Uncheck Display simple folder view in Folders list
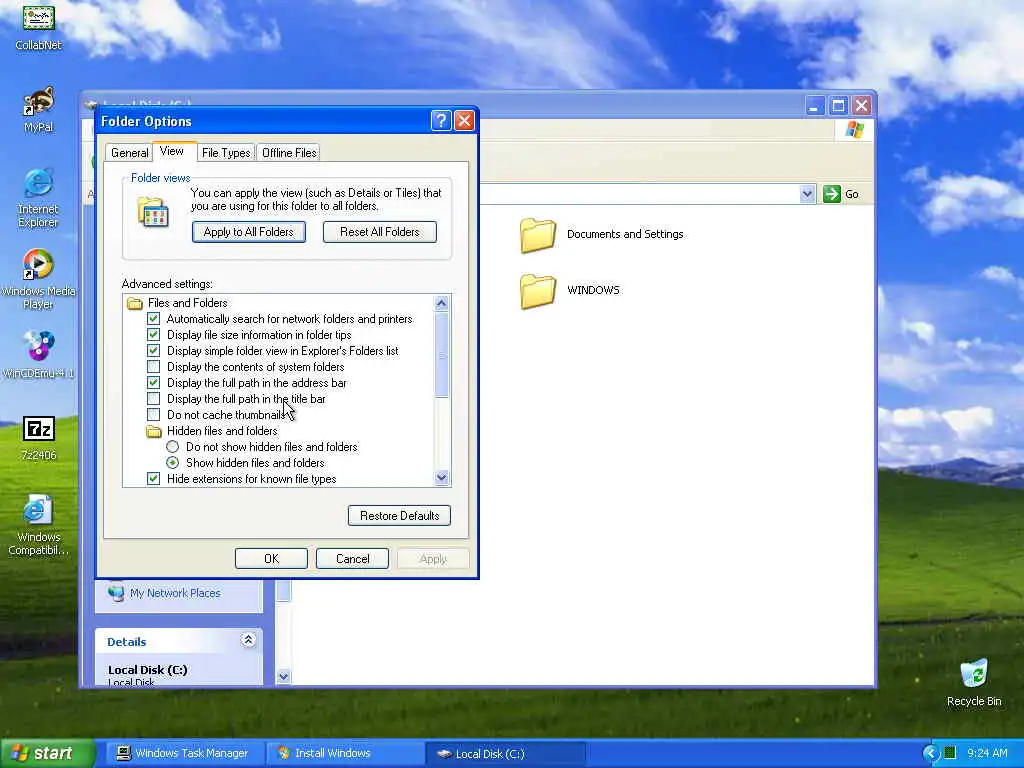 pyautogui.click(x=153, y=351)
